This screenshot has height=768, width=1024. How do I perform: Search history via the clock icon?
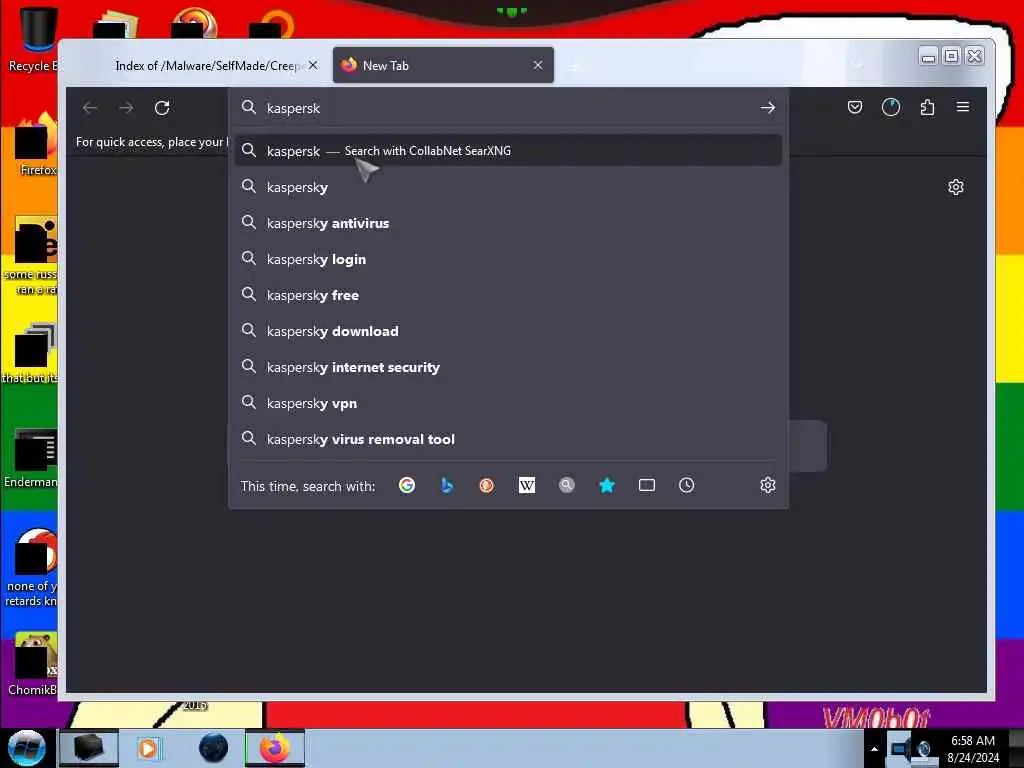[686, 485]
